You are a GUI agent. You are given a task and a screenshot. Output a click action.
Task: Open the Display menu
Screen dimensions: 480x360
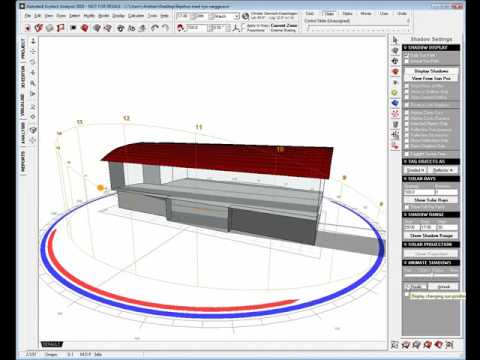click(x=118, y=16)
